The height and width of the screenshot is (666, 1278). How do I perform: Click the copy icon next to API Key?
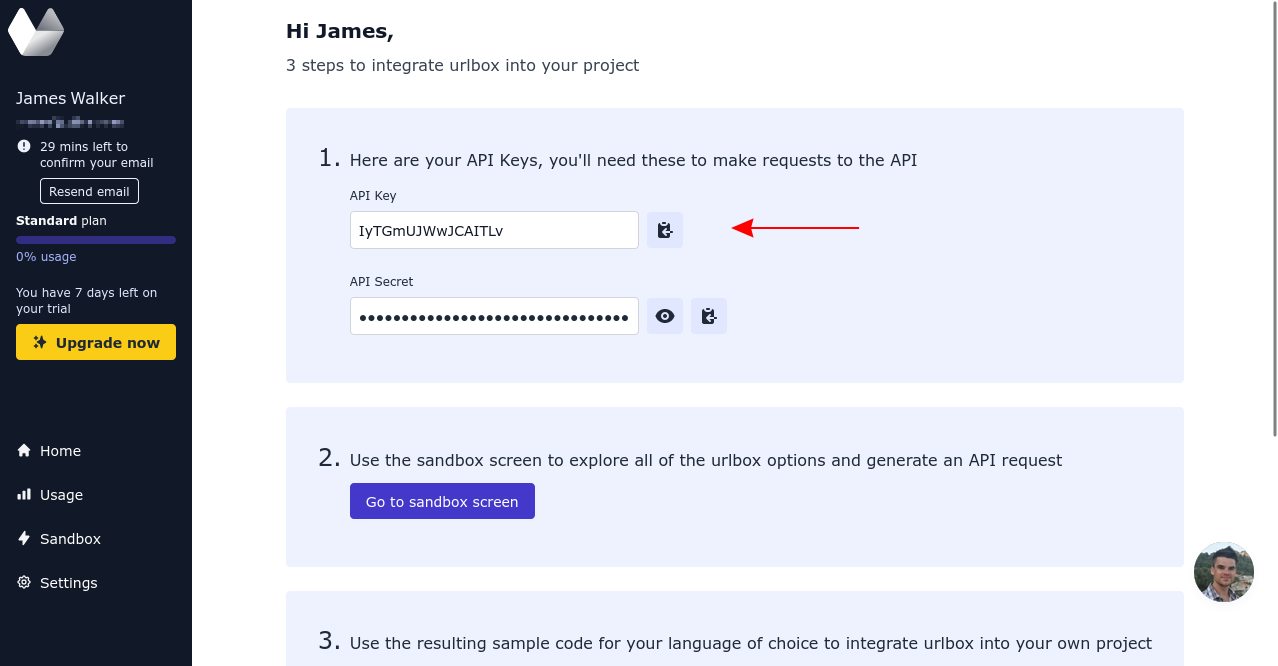664,230
